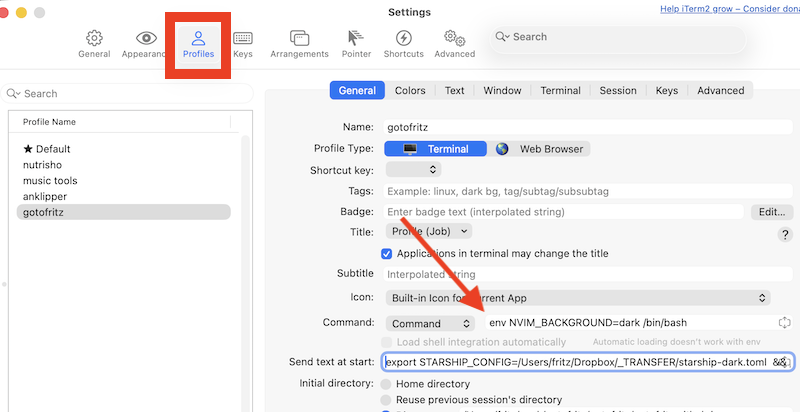
Task: Select the Terminal profile type
Action: click(x=435, y=149)
